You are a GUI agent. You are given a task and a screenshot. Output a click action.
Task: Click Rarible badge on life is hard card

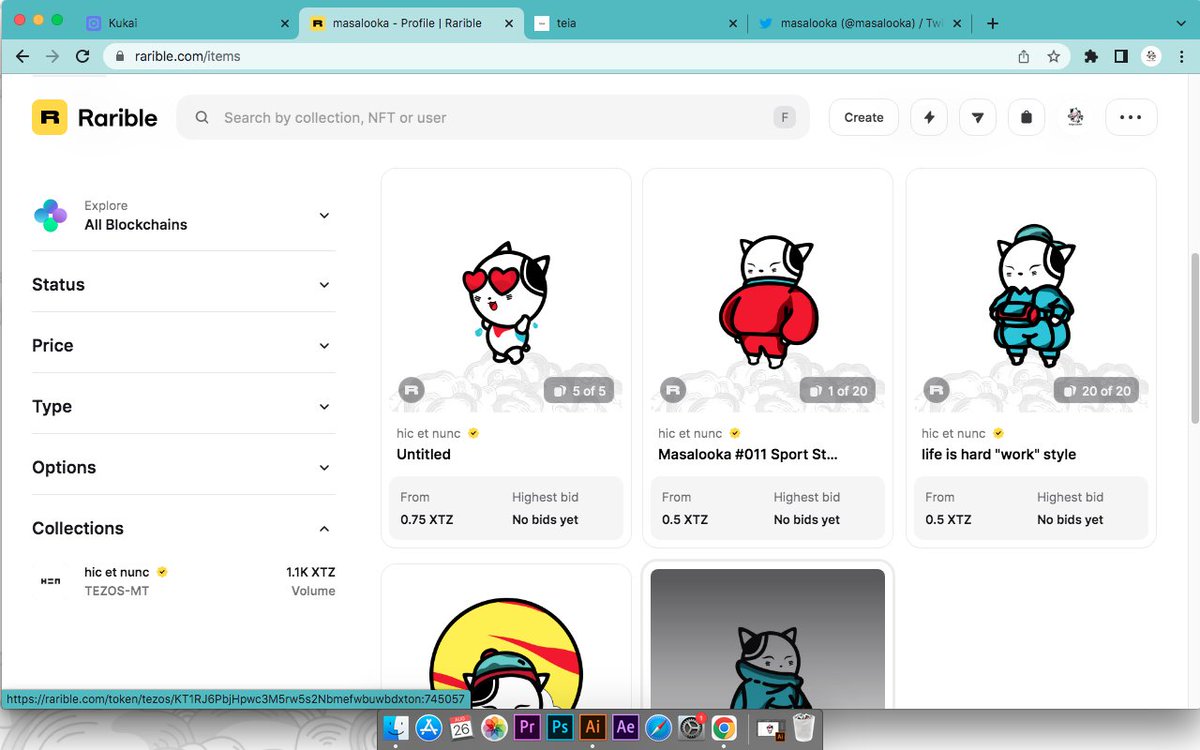[x=936, y=390]
